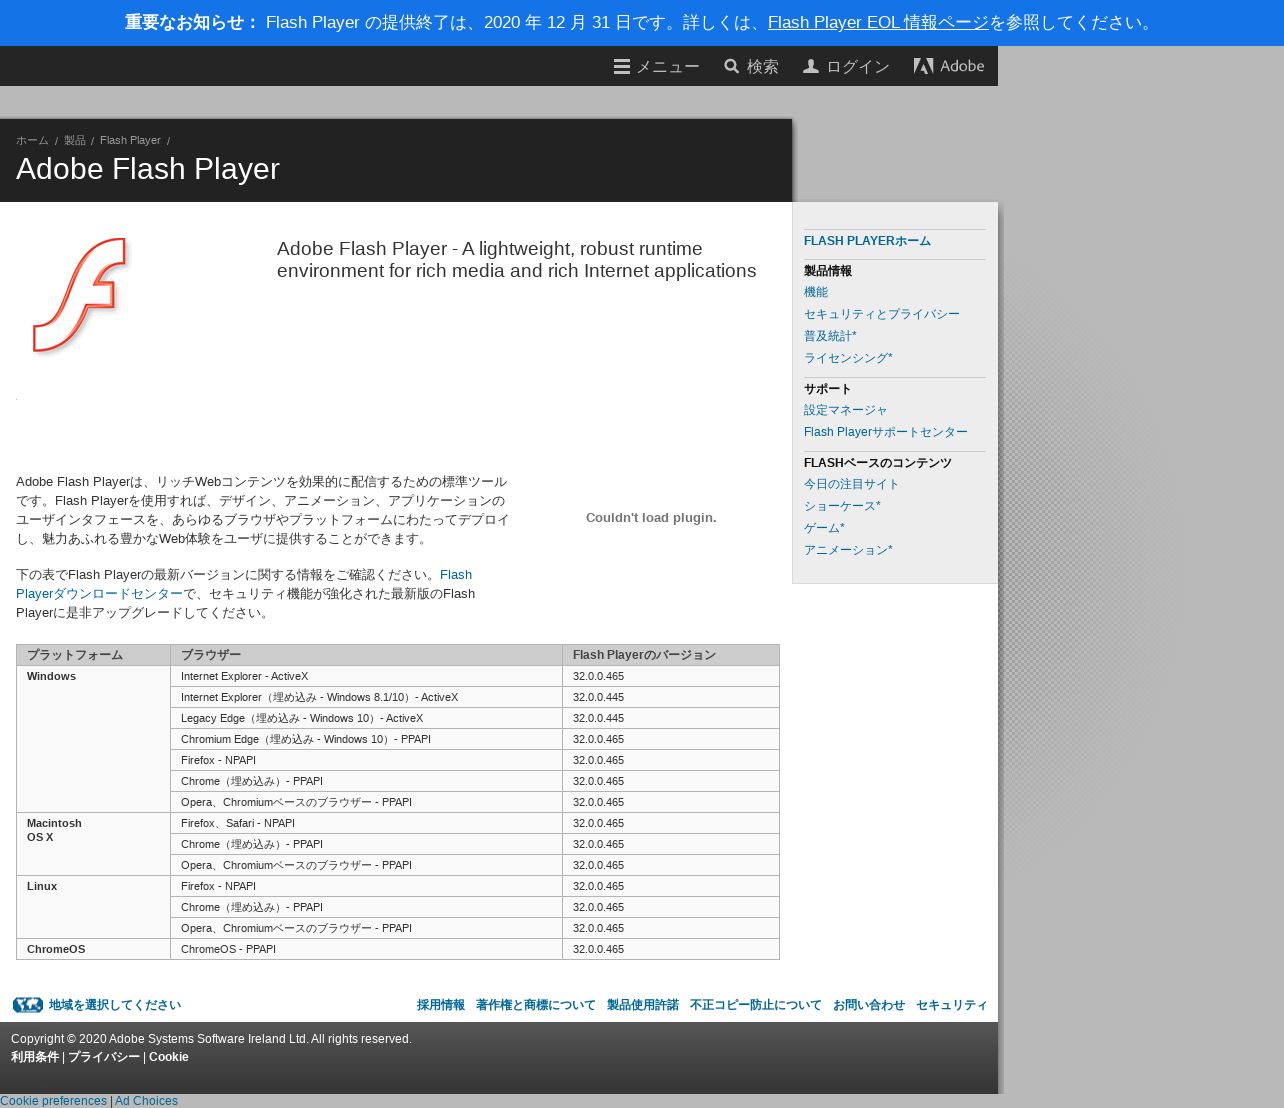Open 今日の注目サイト link
The width and height of the screenshot is (1284, 1108).
(852, 484)
